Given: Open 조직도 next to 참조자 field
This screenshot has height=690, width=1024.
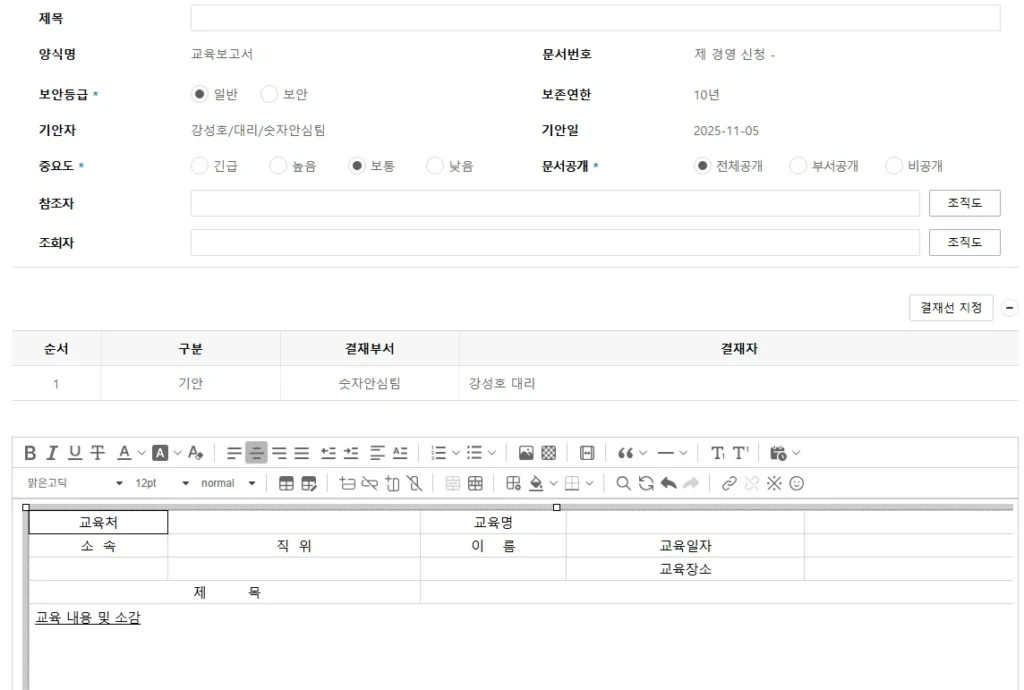Looking at the screenshot, I should click(964, 203).
